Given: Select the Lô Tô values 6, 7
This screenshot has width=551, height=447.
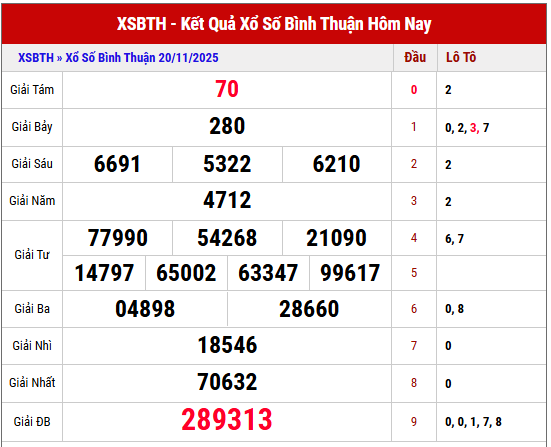Looking at the screenshot, I should [x=454, y=239].
